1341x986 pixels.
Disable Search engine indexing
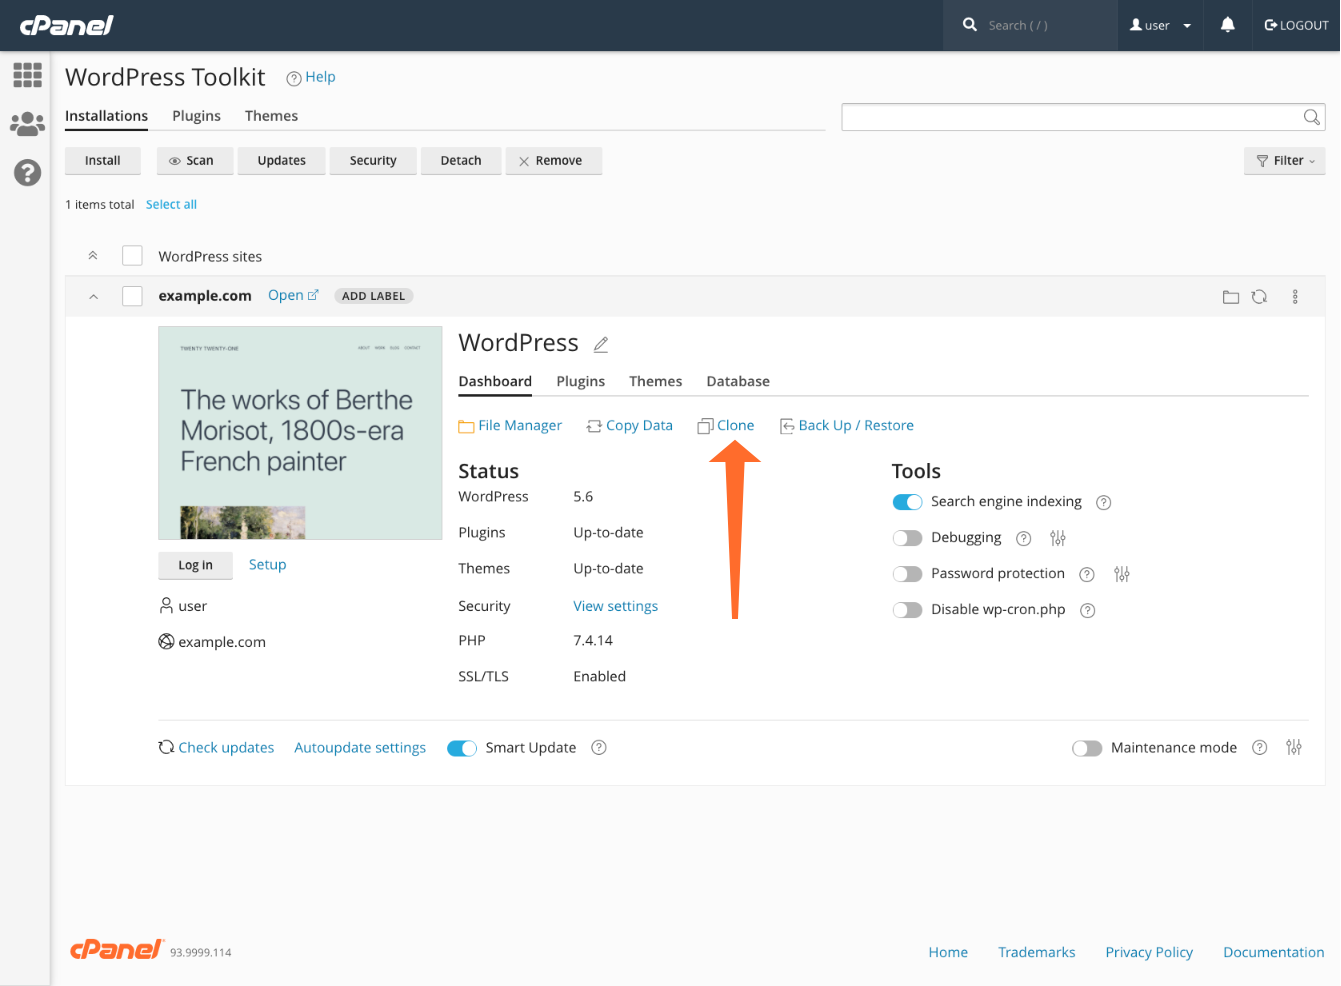point(907,501)
